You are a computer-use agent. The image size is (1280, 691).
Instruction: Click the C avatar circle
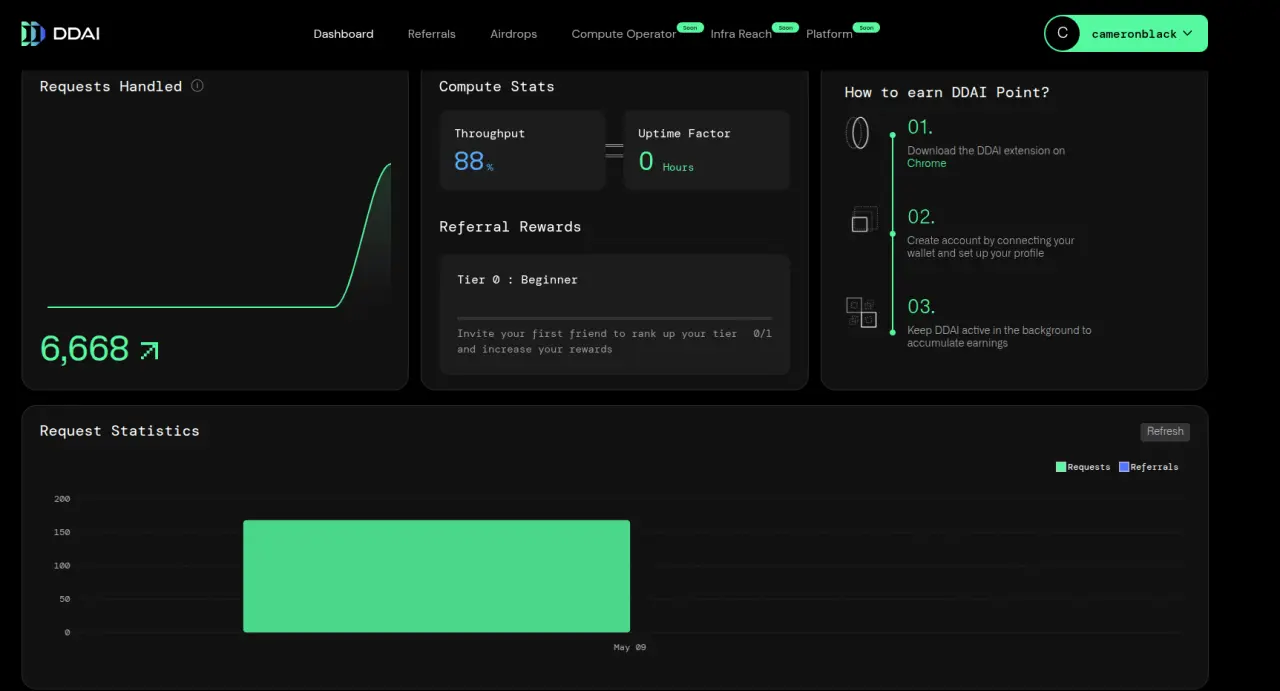click(x=1062, y=33)
